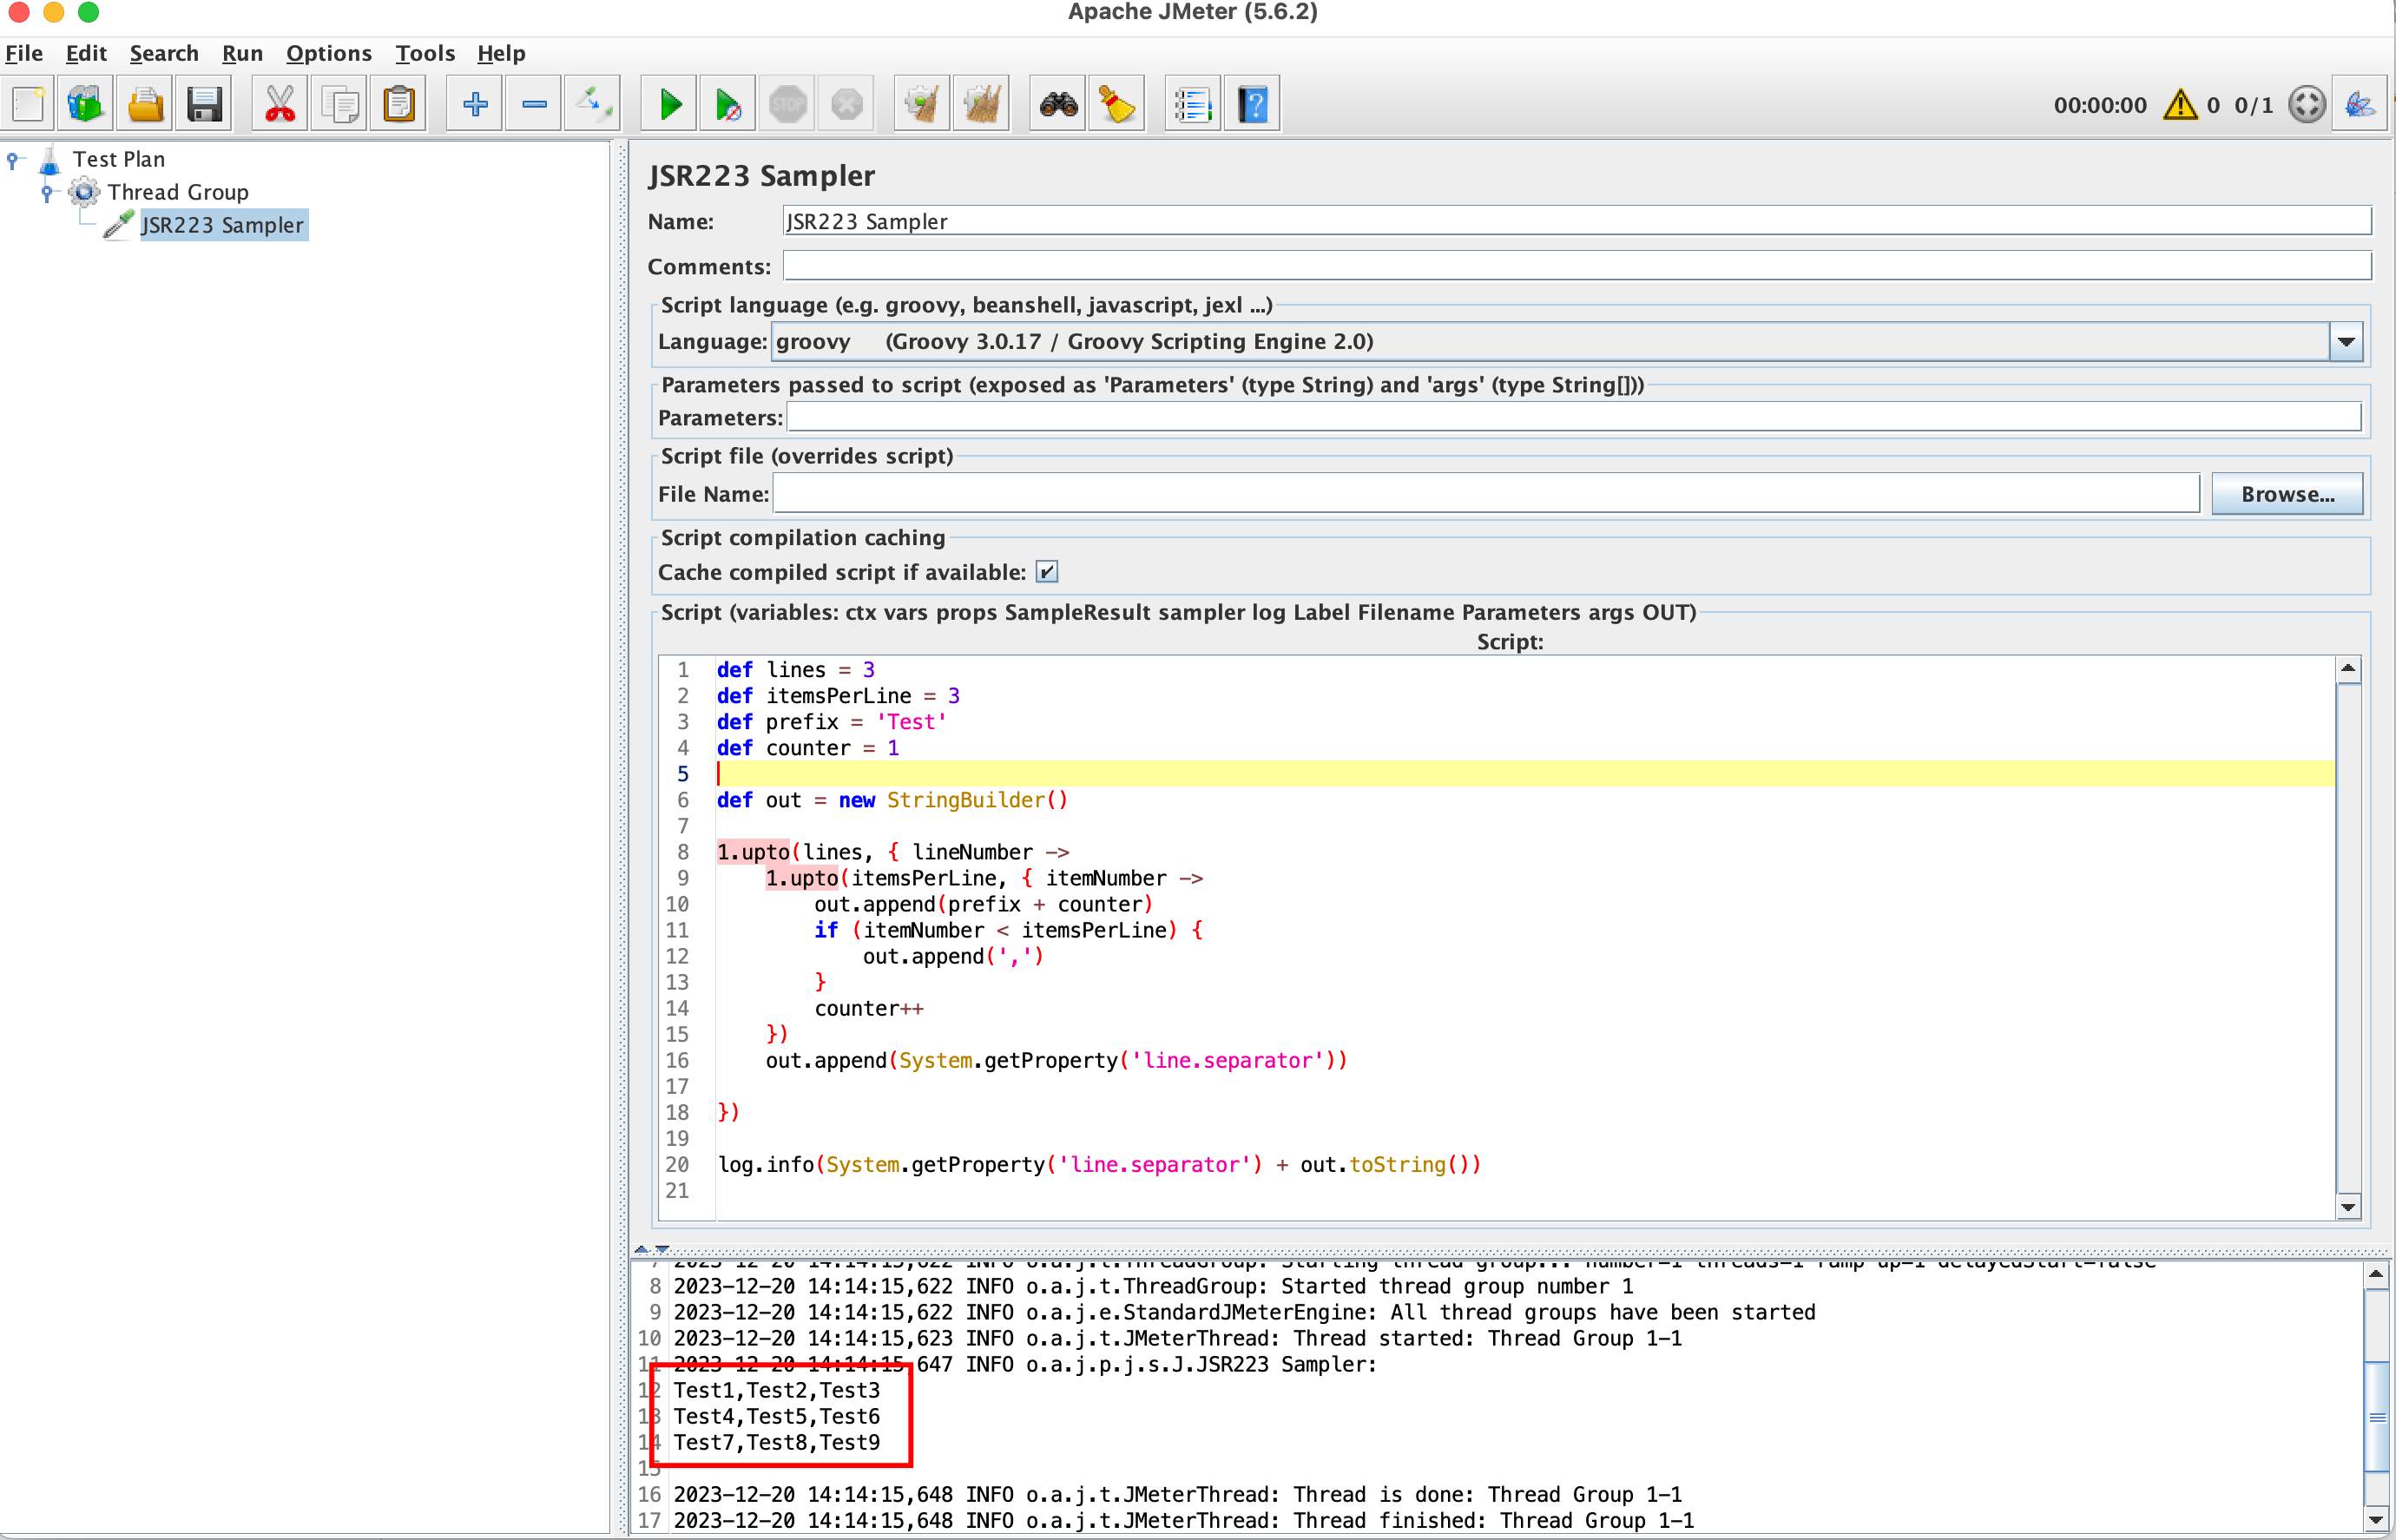Screen dimensions: 2396x1540
Task: Toggle enabled state of selected element
Action: pos(591,103)
